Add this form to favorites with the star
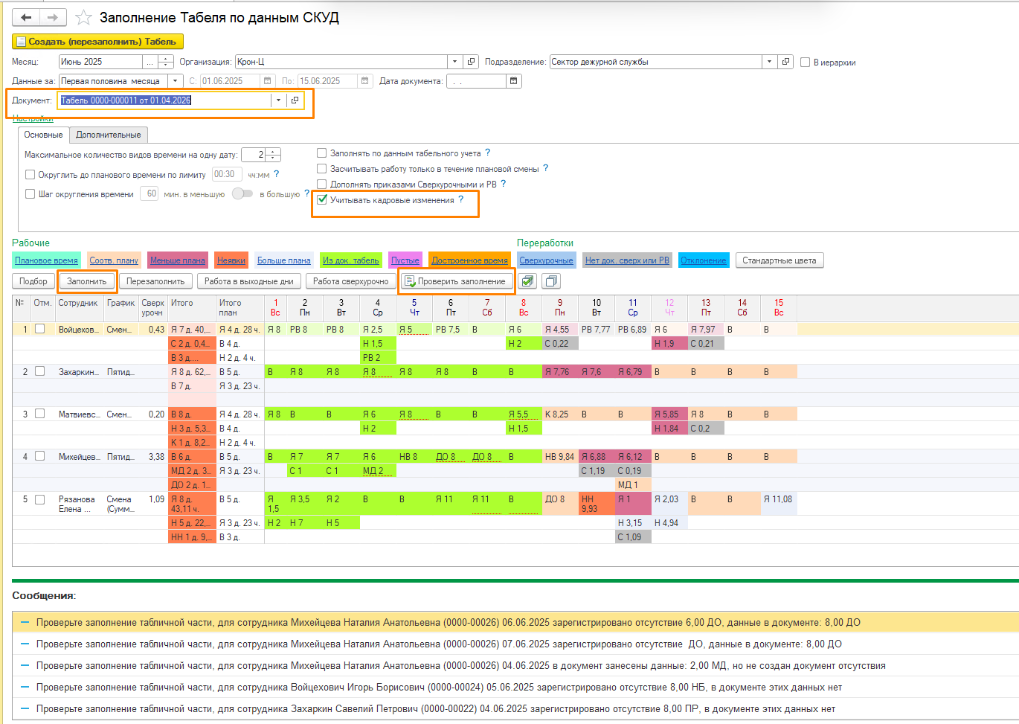The image size is (1019, 724). click(x=84, y=18)
